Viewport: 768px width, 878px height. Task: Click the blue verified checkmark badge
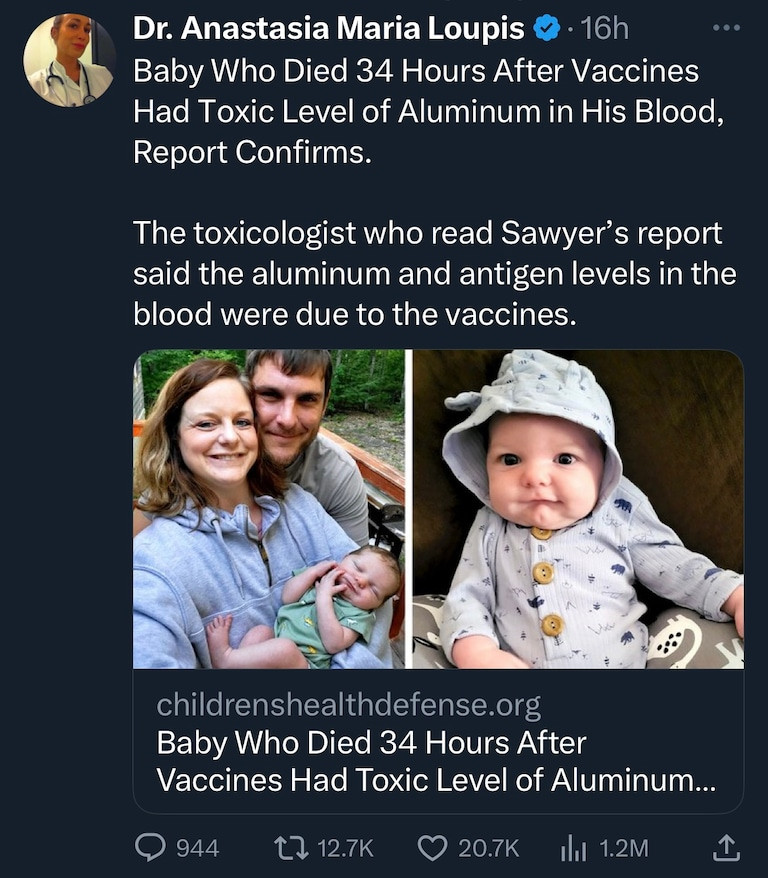[x=546, y=29]
